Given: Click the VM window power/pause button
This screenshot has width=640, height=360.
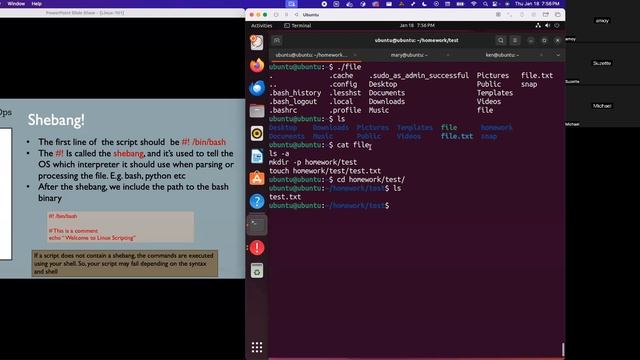Looking at the screenshot, I should point(276,15).
